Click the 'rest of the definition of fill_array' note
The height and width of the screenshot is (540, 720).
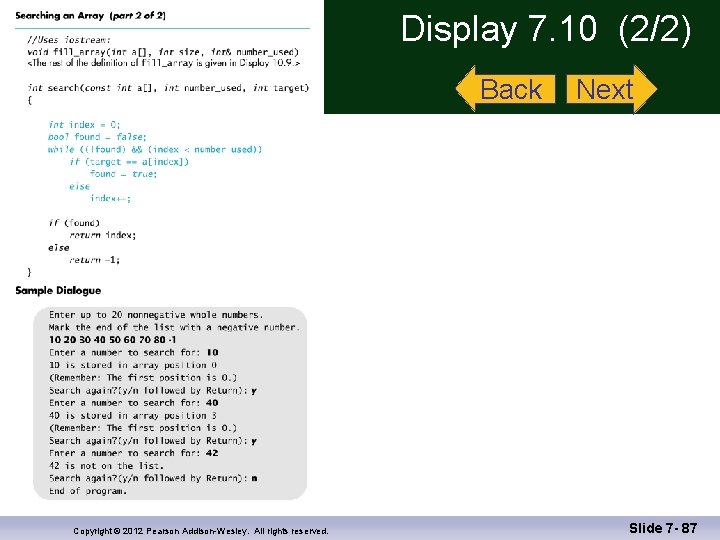coord(163,63)
